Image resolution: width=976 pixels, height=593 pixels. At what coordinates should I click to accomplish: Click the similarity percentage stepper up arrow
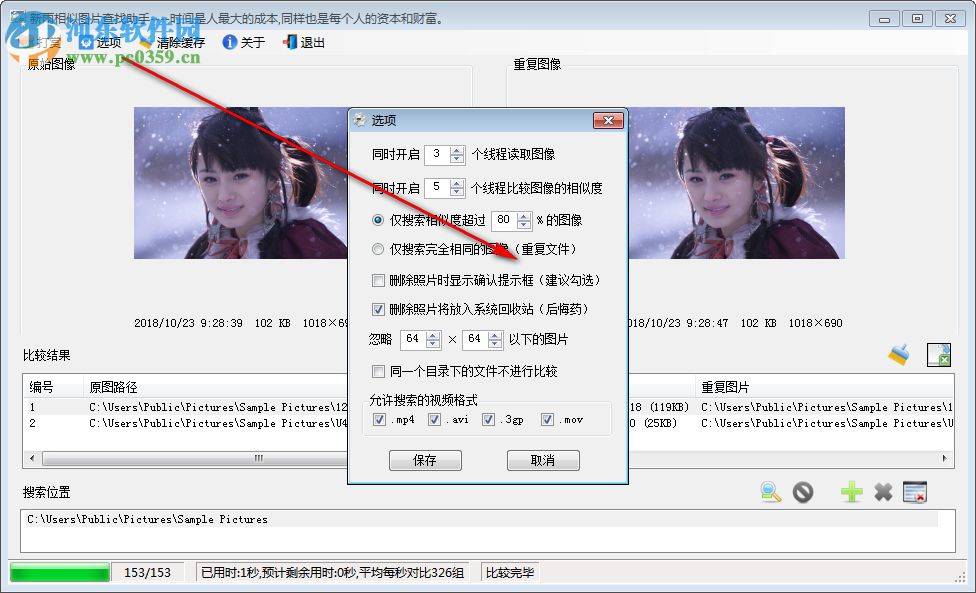525,214
